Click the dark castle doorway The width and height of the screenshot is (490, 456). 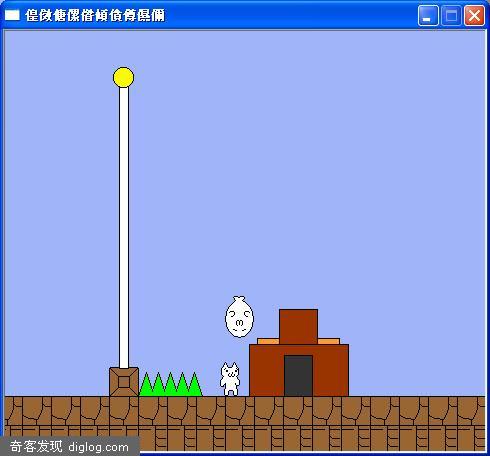pos(298,376)
